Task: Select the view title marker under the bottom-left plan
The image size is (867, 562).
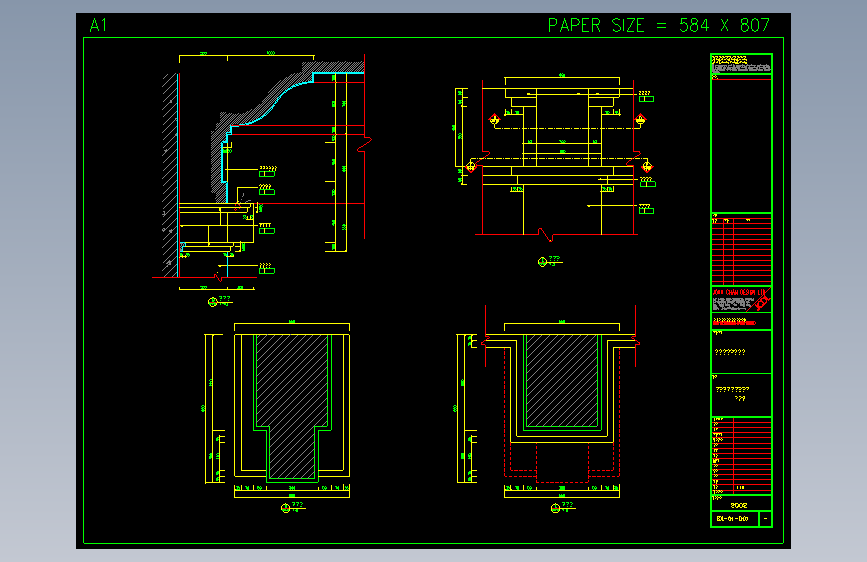Action: [293, 507]
